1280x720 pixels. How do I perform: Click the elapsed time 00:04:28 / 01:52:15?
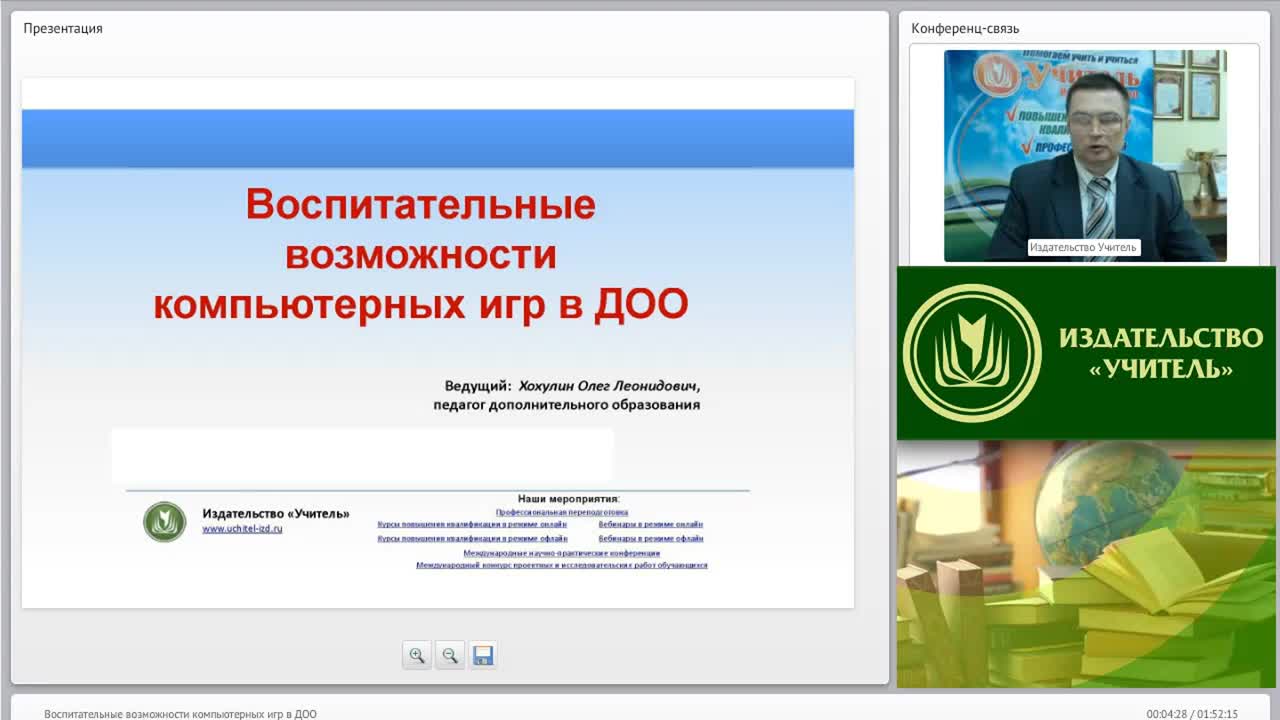(1192, 714)
